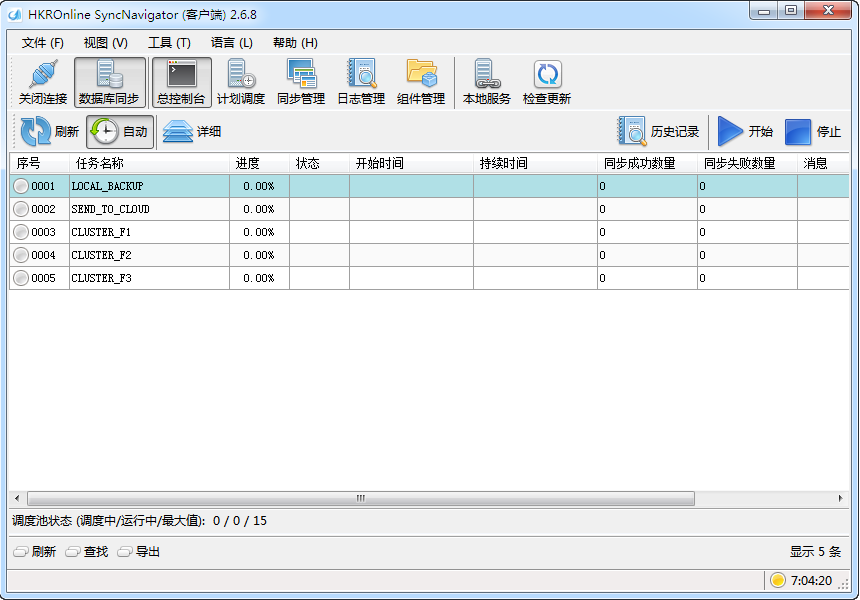Viewport: 860px width, 600px height.
Task: Open the 语言 (L) language menu
Action: [232, 43]
